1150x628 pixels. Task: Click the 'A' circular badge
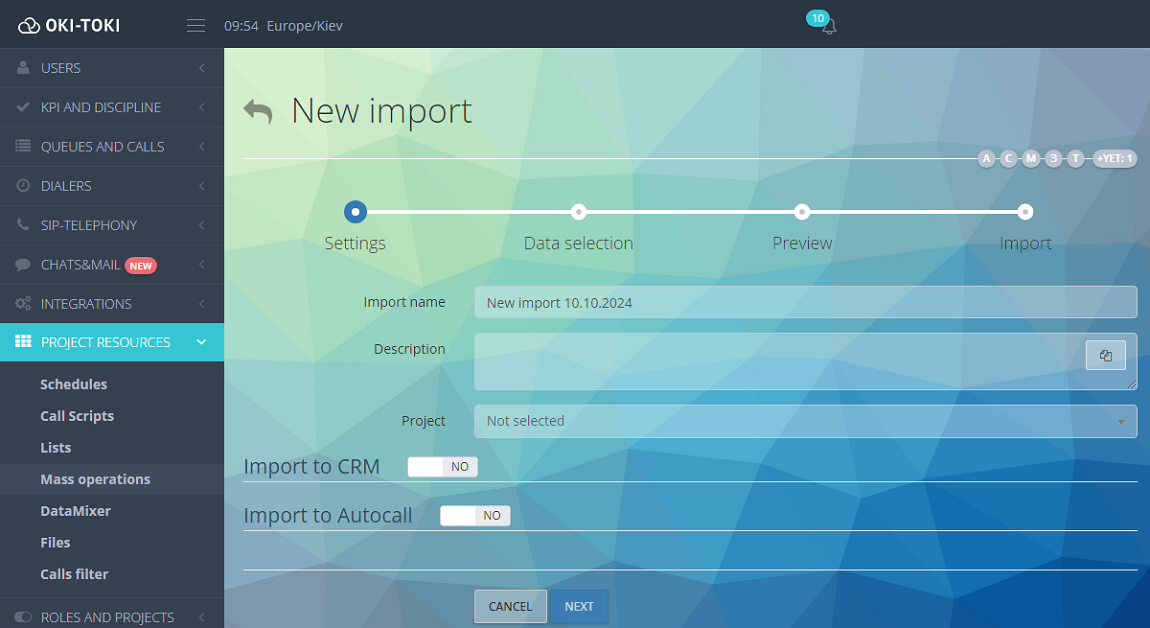pos(987,159)
